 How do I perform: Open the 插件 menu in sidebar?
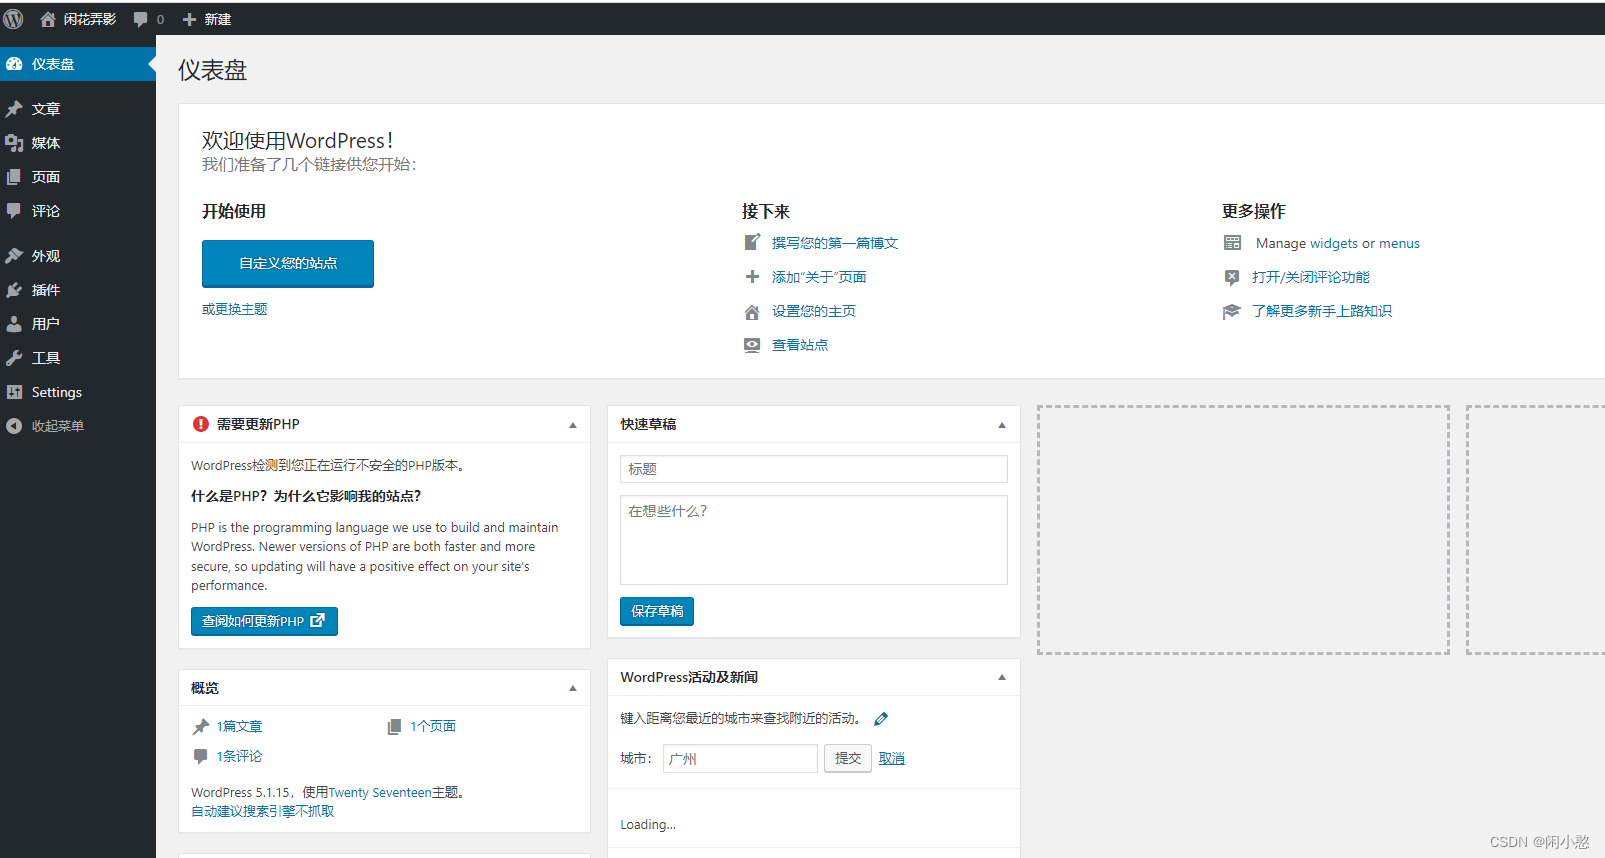coord(78,290)
